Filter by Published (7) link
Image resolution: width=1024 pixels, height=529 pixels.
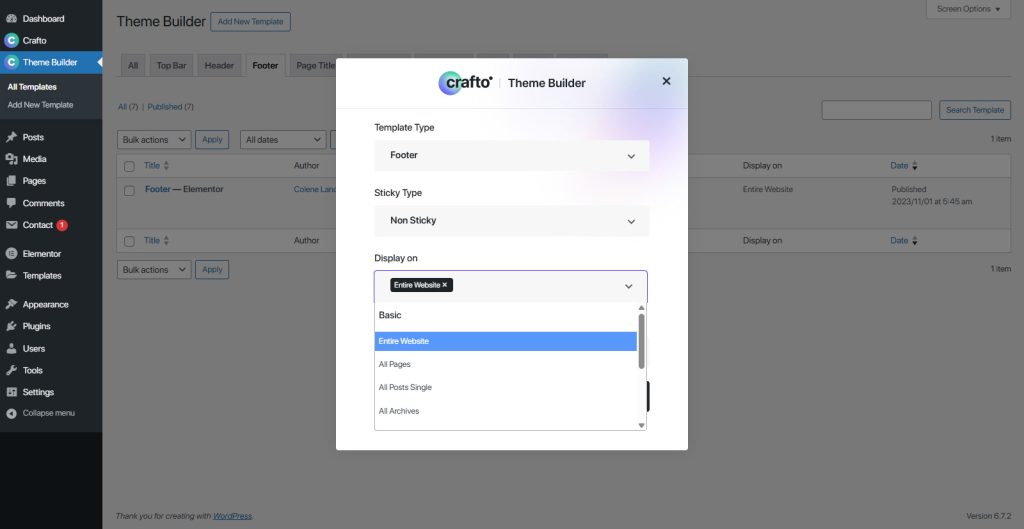pyautogui.click(x=170, y=107)
